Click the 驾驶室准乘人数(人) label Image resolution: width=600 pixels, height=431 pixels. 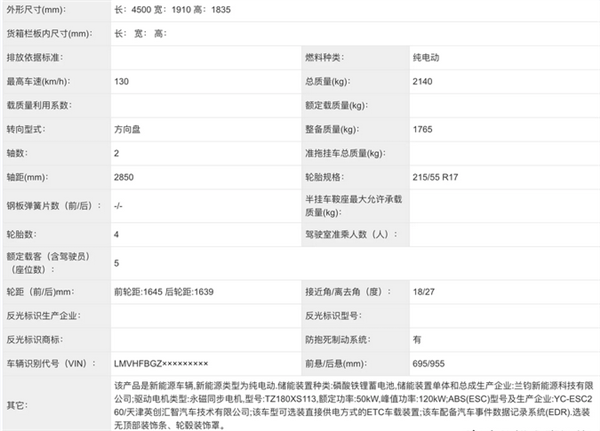click(x=351, y=235)
